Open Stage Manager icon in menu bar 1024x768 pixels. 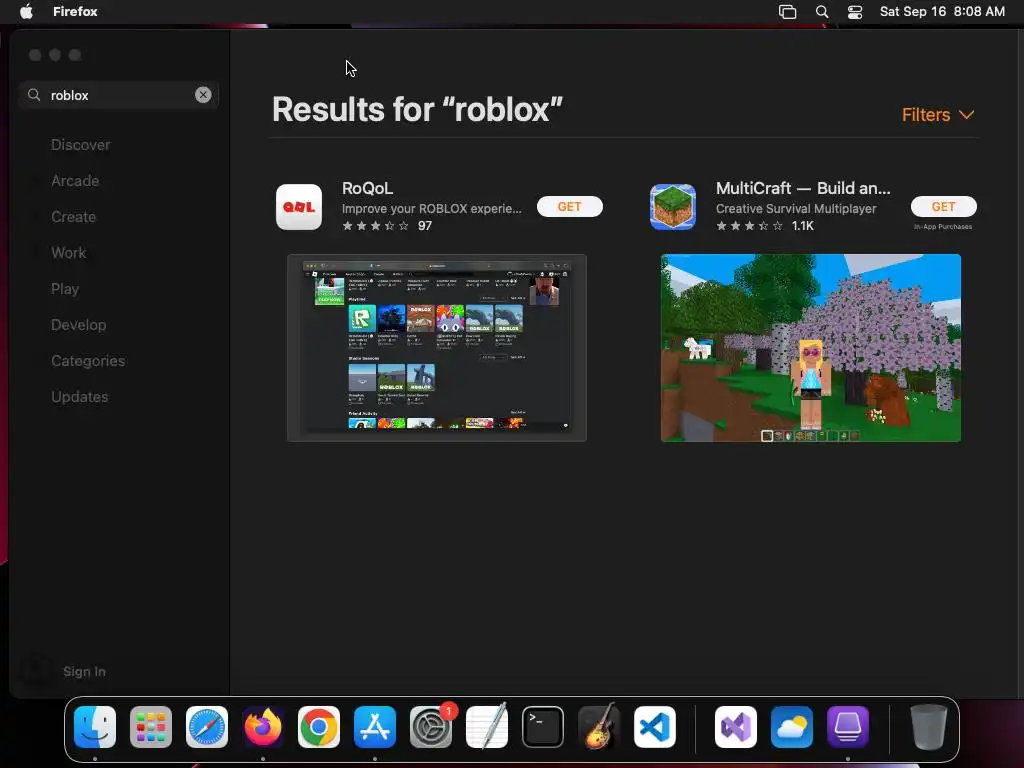pyautogui.click(x=788, y=11)
